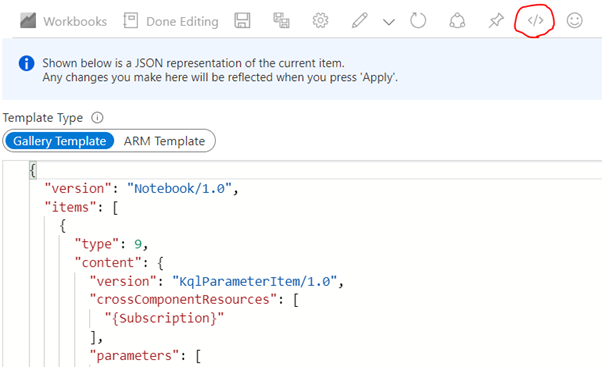Click the "parameters" key

(x=134, y=355)
